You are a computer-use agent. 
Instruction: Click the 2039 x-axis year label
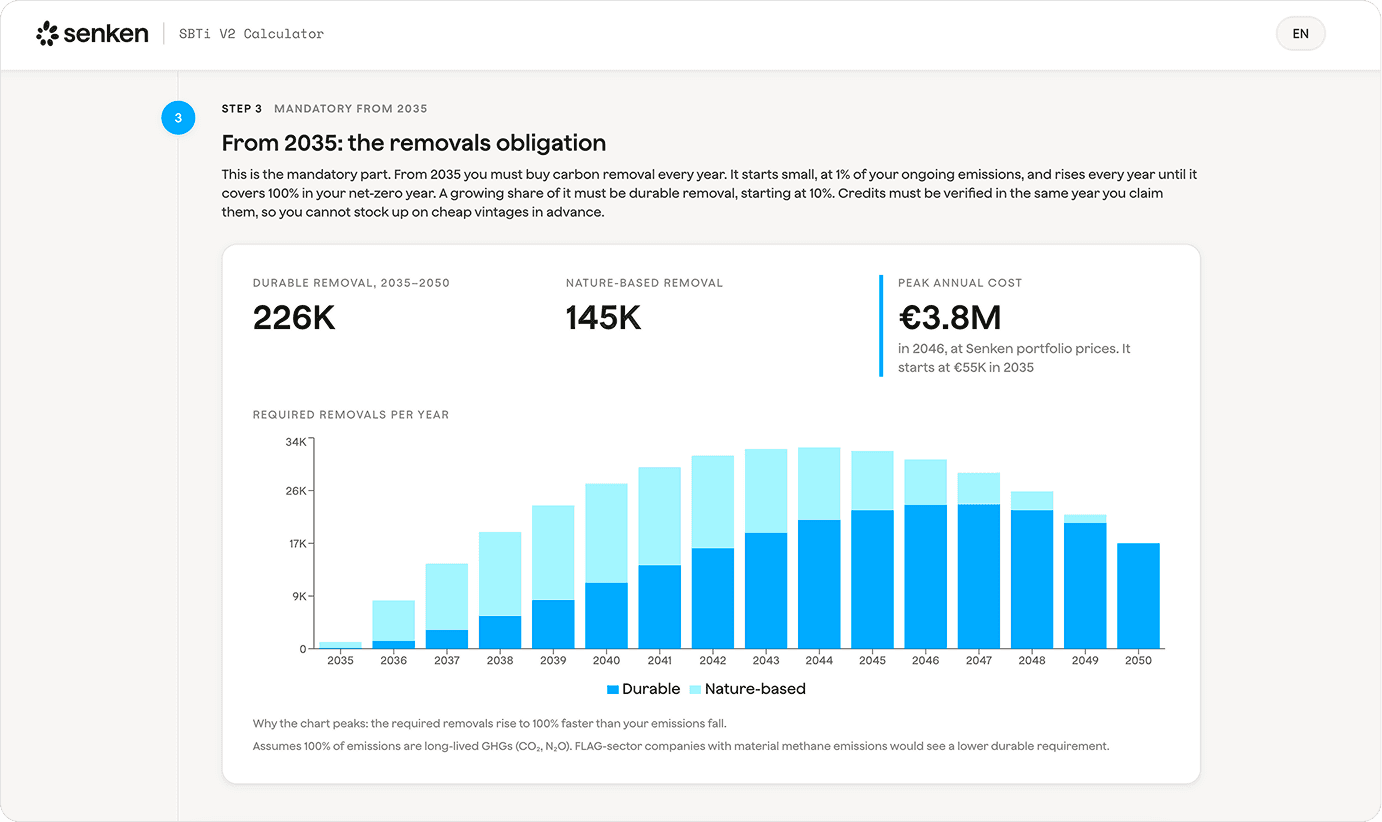pos(553,660)
